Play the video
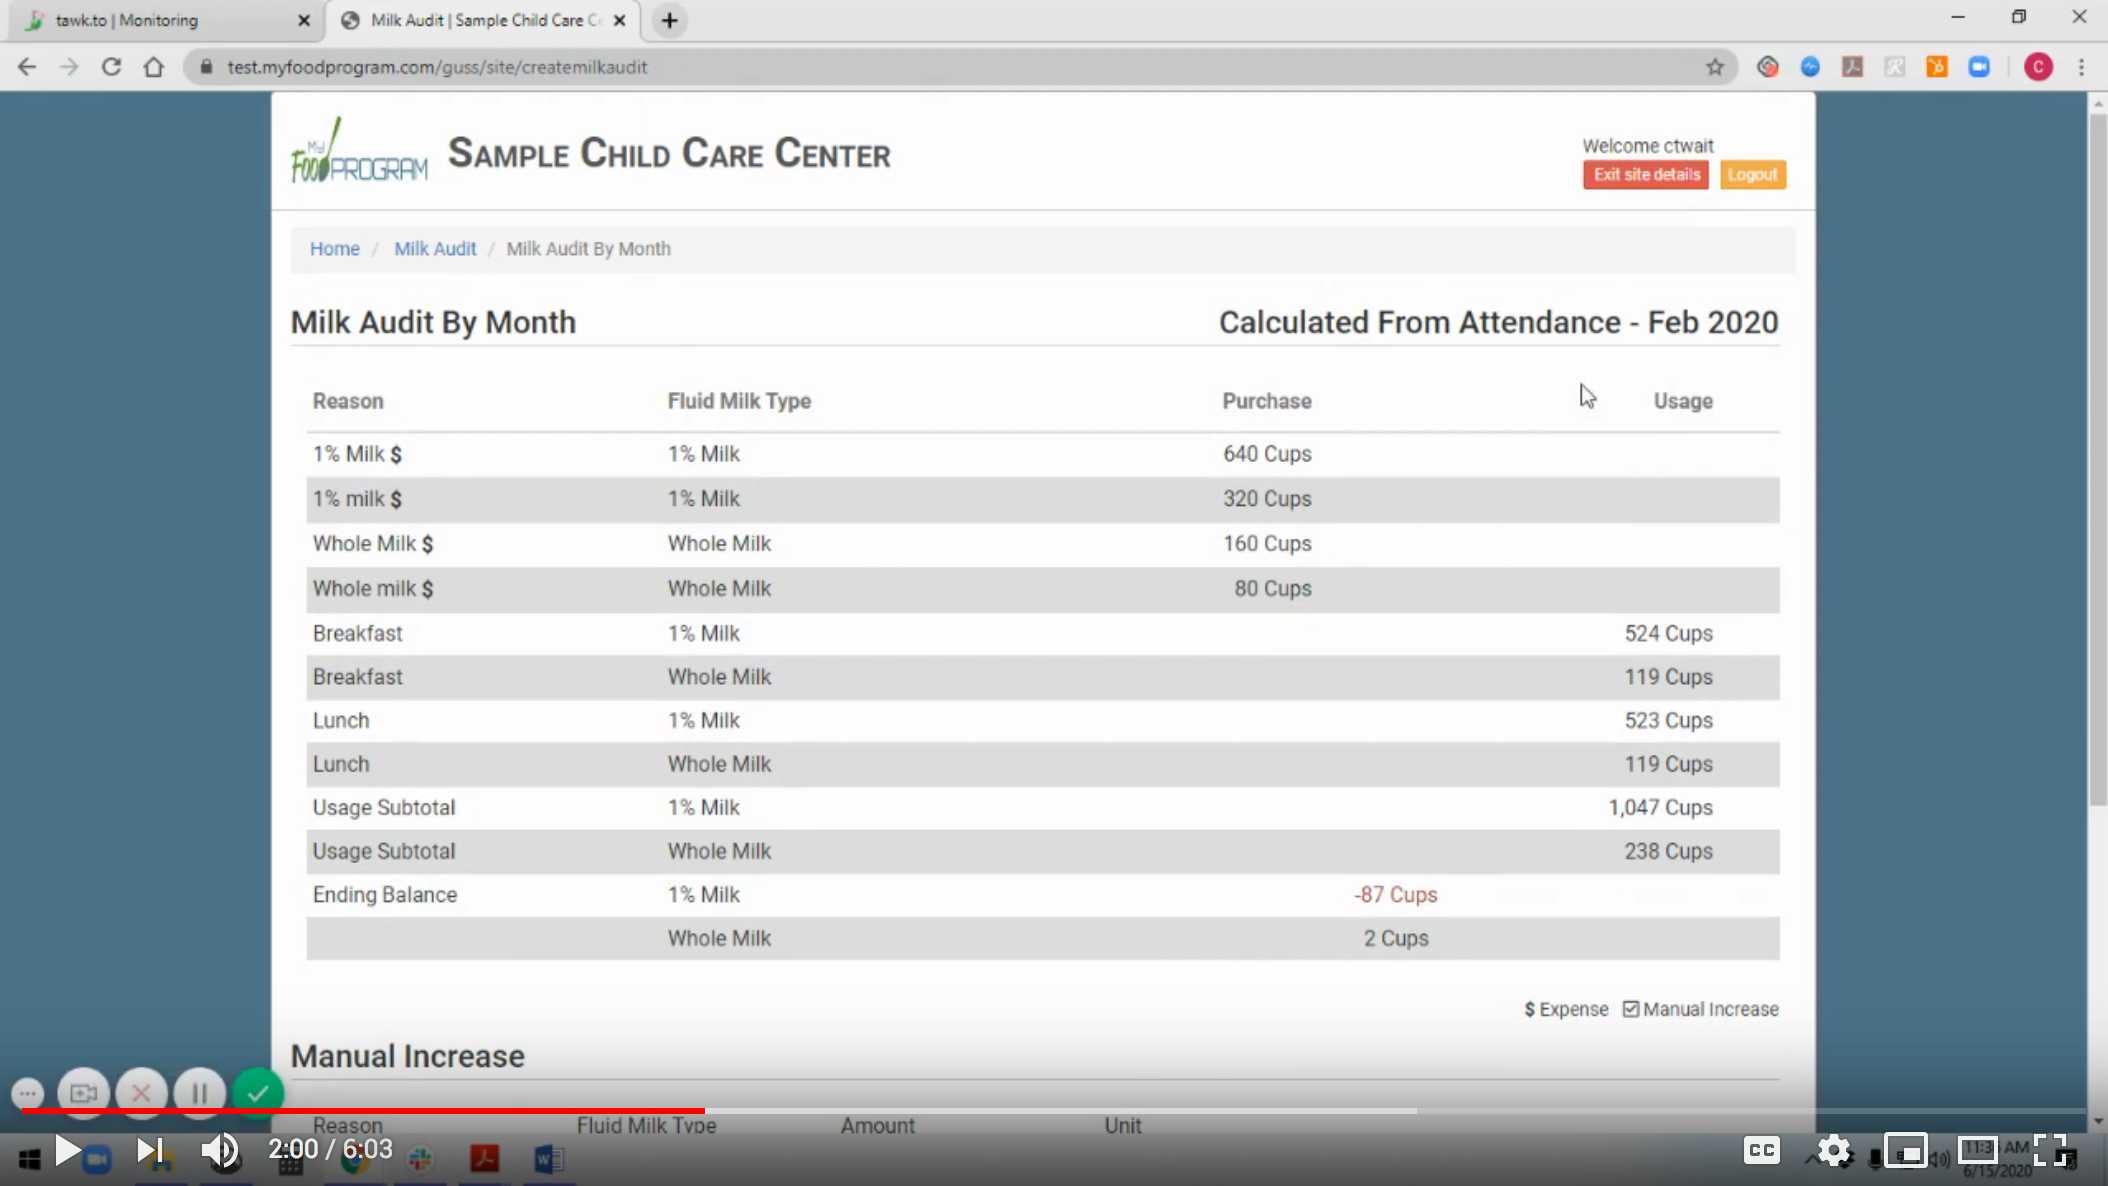This screenshot has width=2108, height=1186. click(66, 1151)
